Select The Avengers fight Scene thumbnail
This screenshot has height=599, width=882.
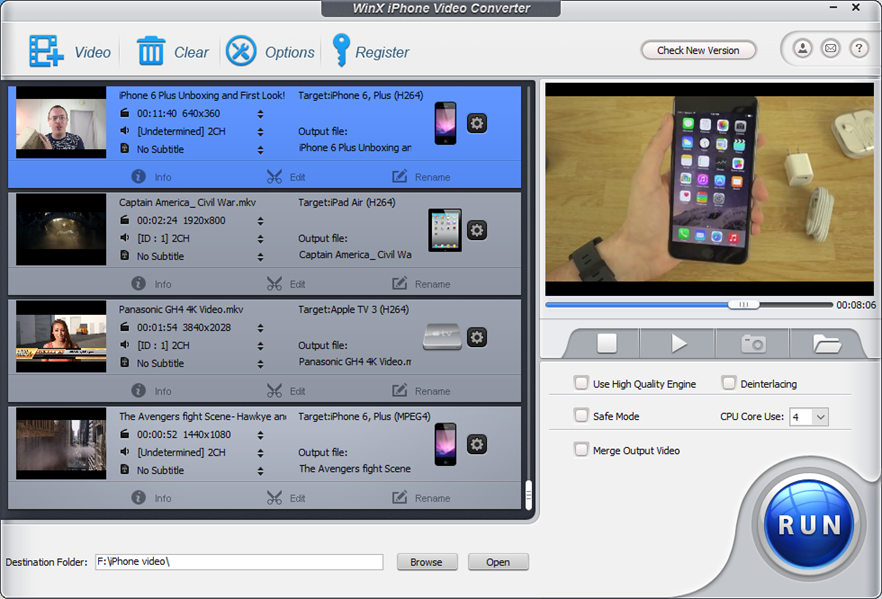point(61,443)
